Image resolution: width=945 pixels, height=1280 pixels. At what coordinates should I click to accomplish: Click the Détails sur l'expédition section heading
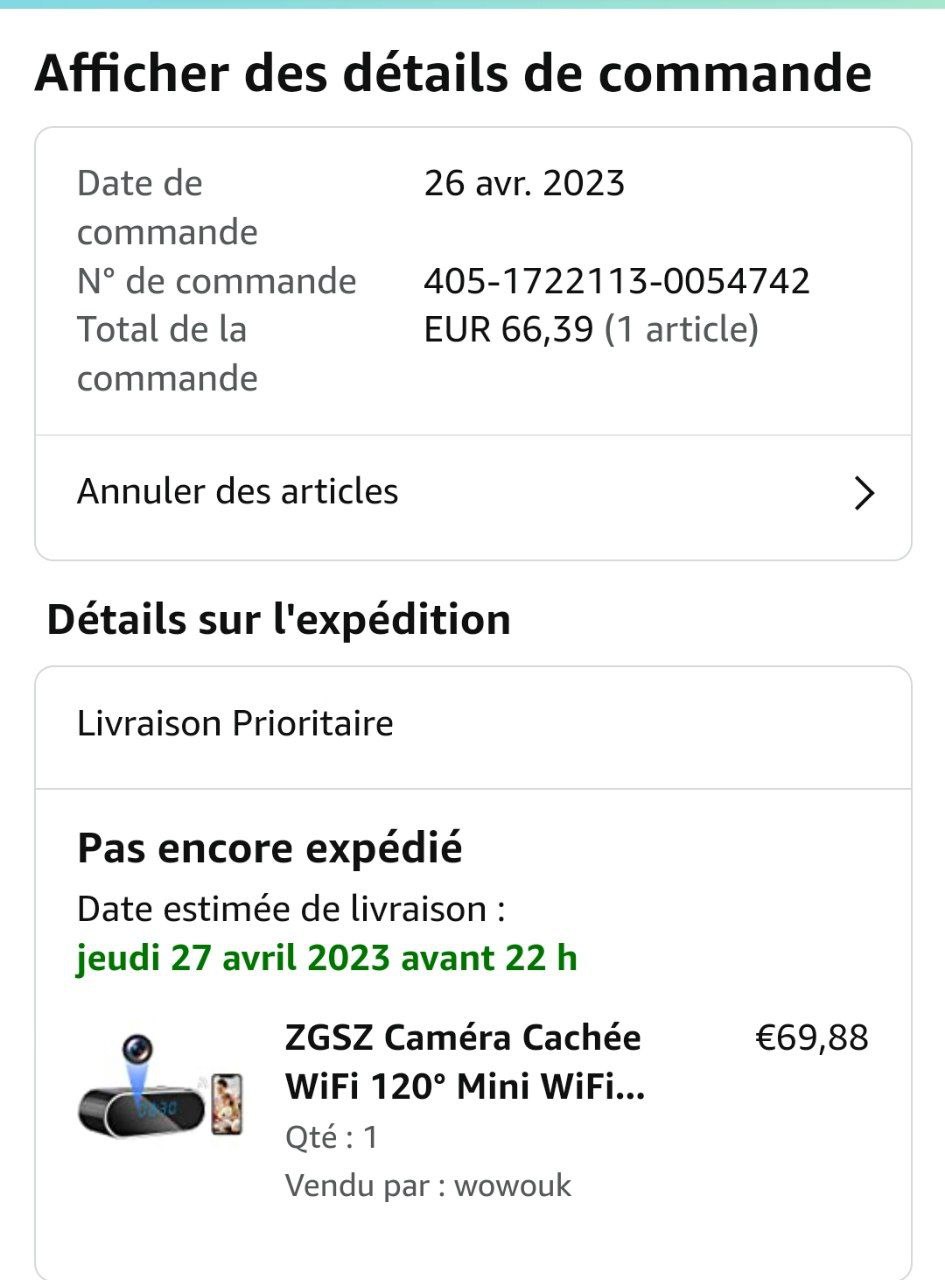point(279,620)
